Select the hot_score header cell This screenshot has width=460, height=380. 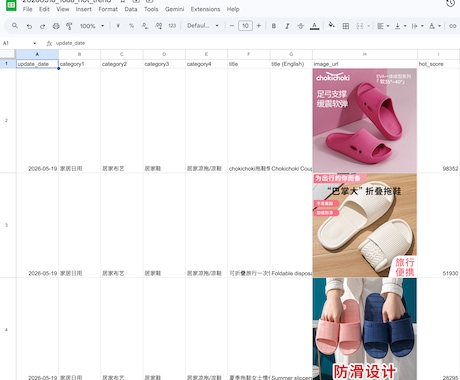pos(438,64)
